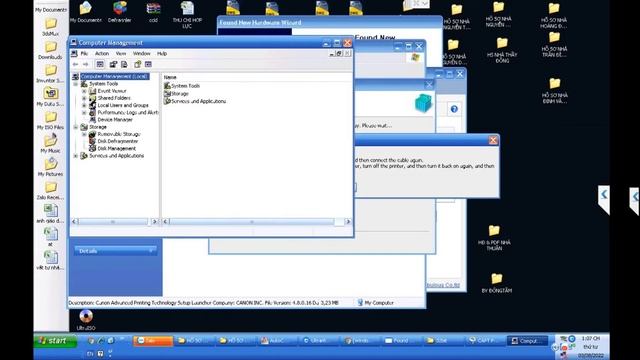The height and width of the screenshot is (360, 640).
Task: Click the Computer Management system menu icon beside File
Action: pyautogui.click(x=74, y=53)
